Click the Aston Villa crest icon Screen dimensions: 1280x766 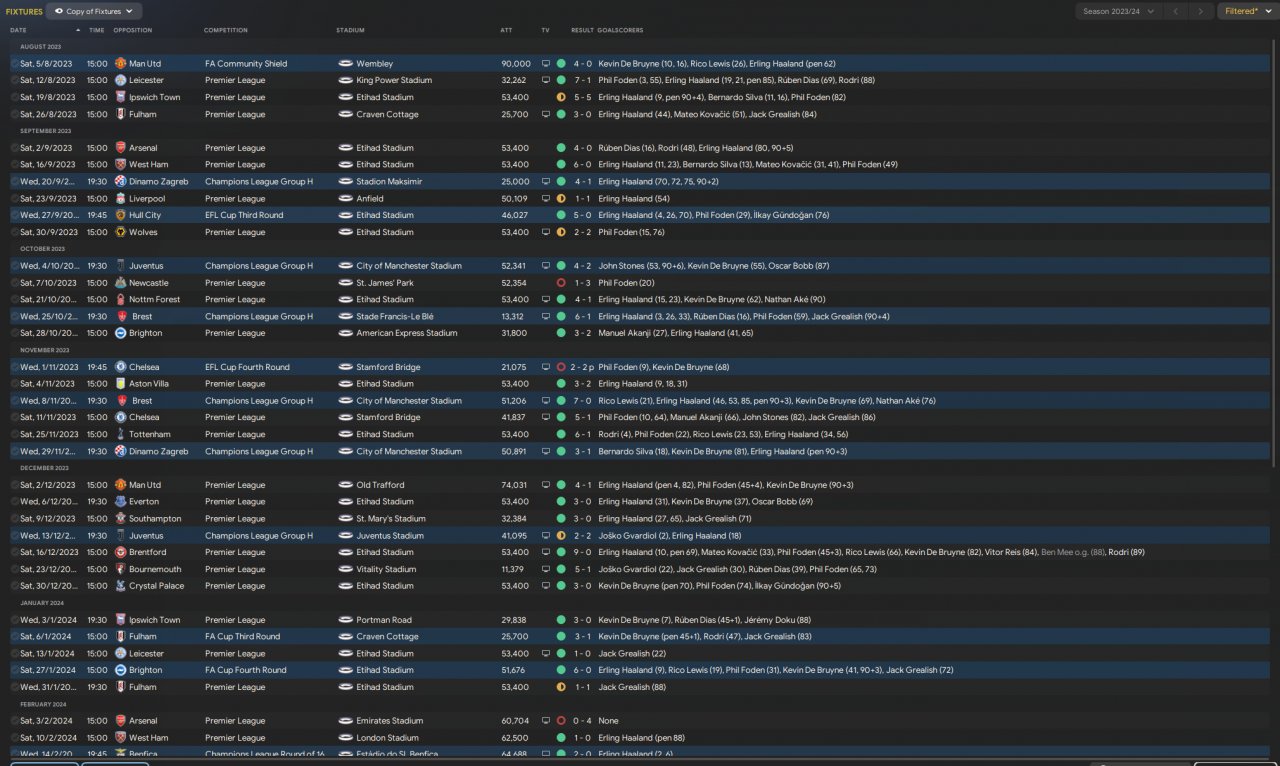[x=120, y=384]
